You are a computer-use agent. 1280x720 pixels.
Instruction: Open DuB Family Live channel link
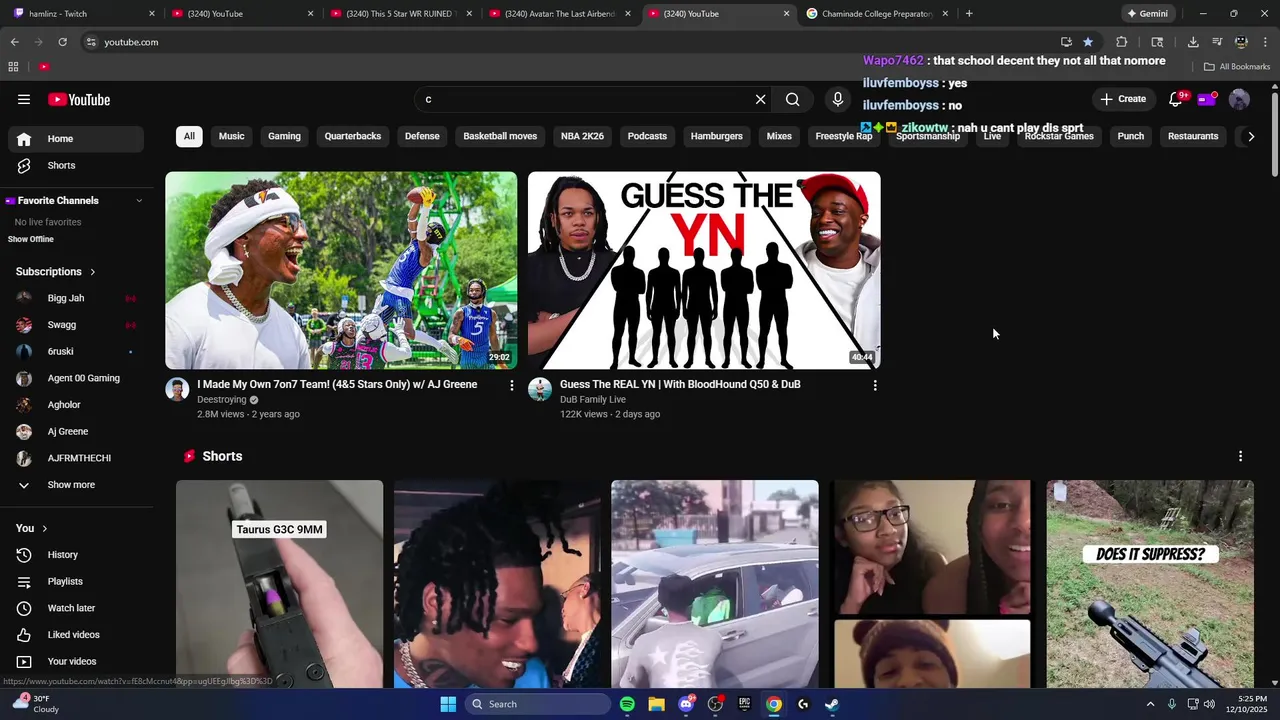tap(593, 400)
